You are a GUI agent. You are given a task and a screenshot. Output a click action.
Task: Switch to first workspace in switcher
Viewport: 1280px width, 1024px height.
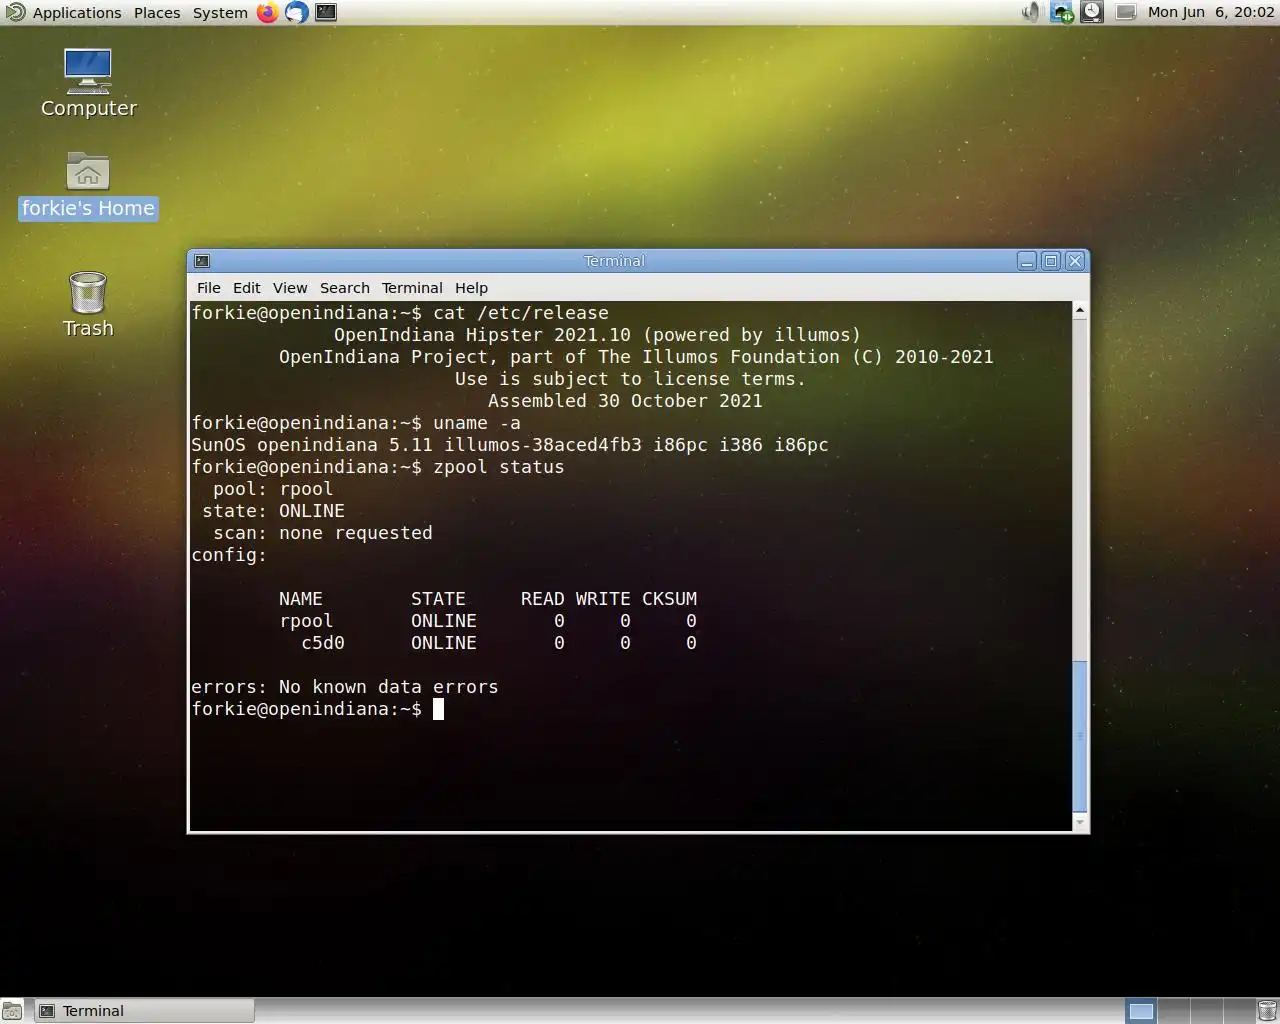pos(1141,1011)
